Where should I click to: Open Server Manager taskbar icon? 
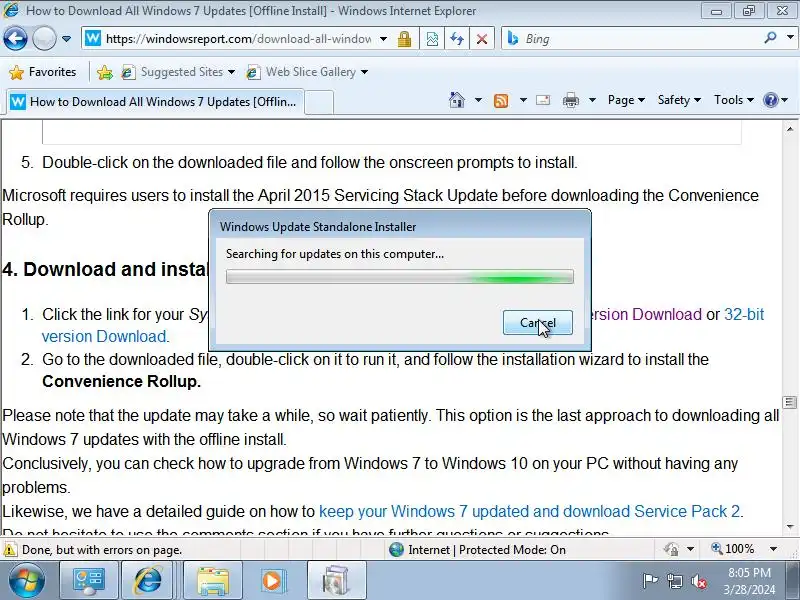pos(89,581)
